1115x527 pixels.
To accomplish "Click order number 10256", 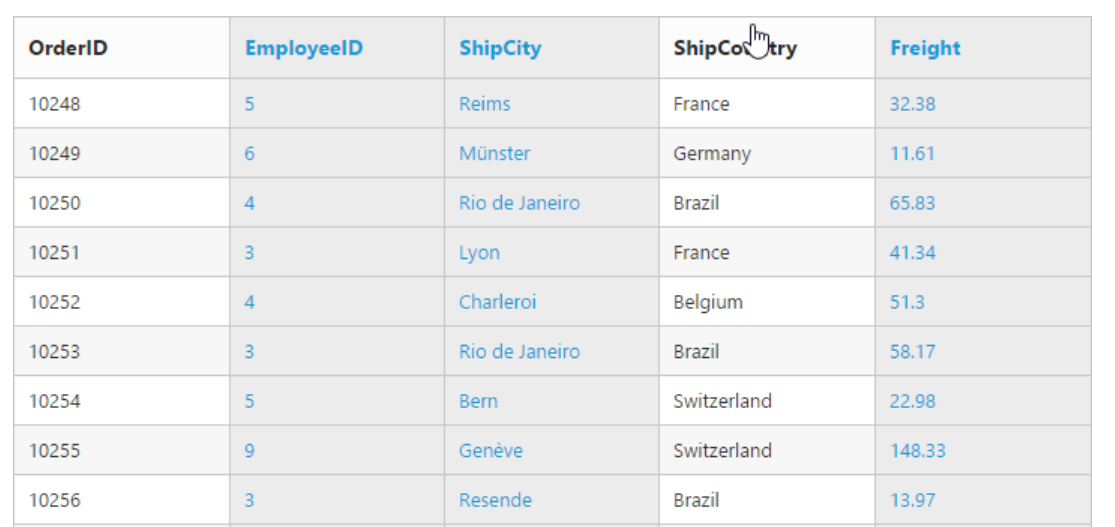I will coord(55,500).
